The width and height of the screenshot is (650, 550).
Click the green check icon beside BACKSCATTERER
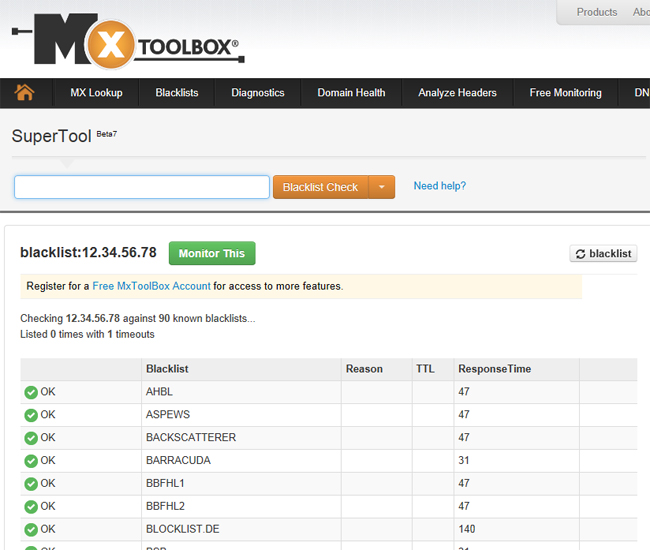click(31, 438)
